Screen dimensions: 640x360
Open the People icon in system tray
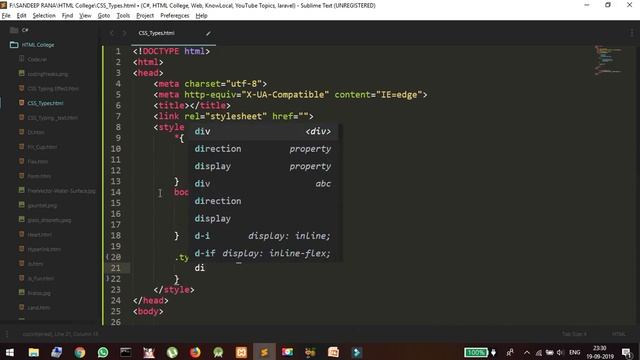click(x=510, y=352)
